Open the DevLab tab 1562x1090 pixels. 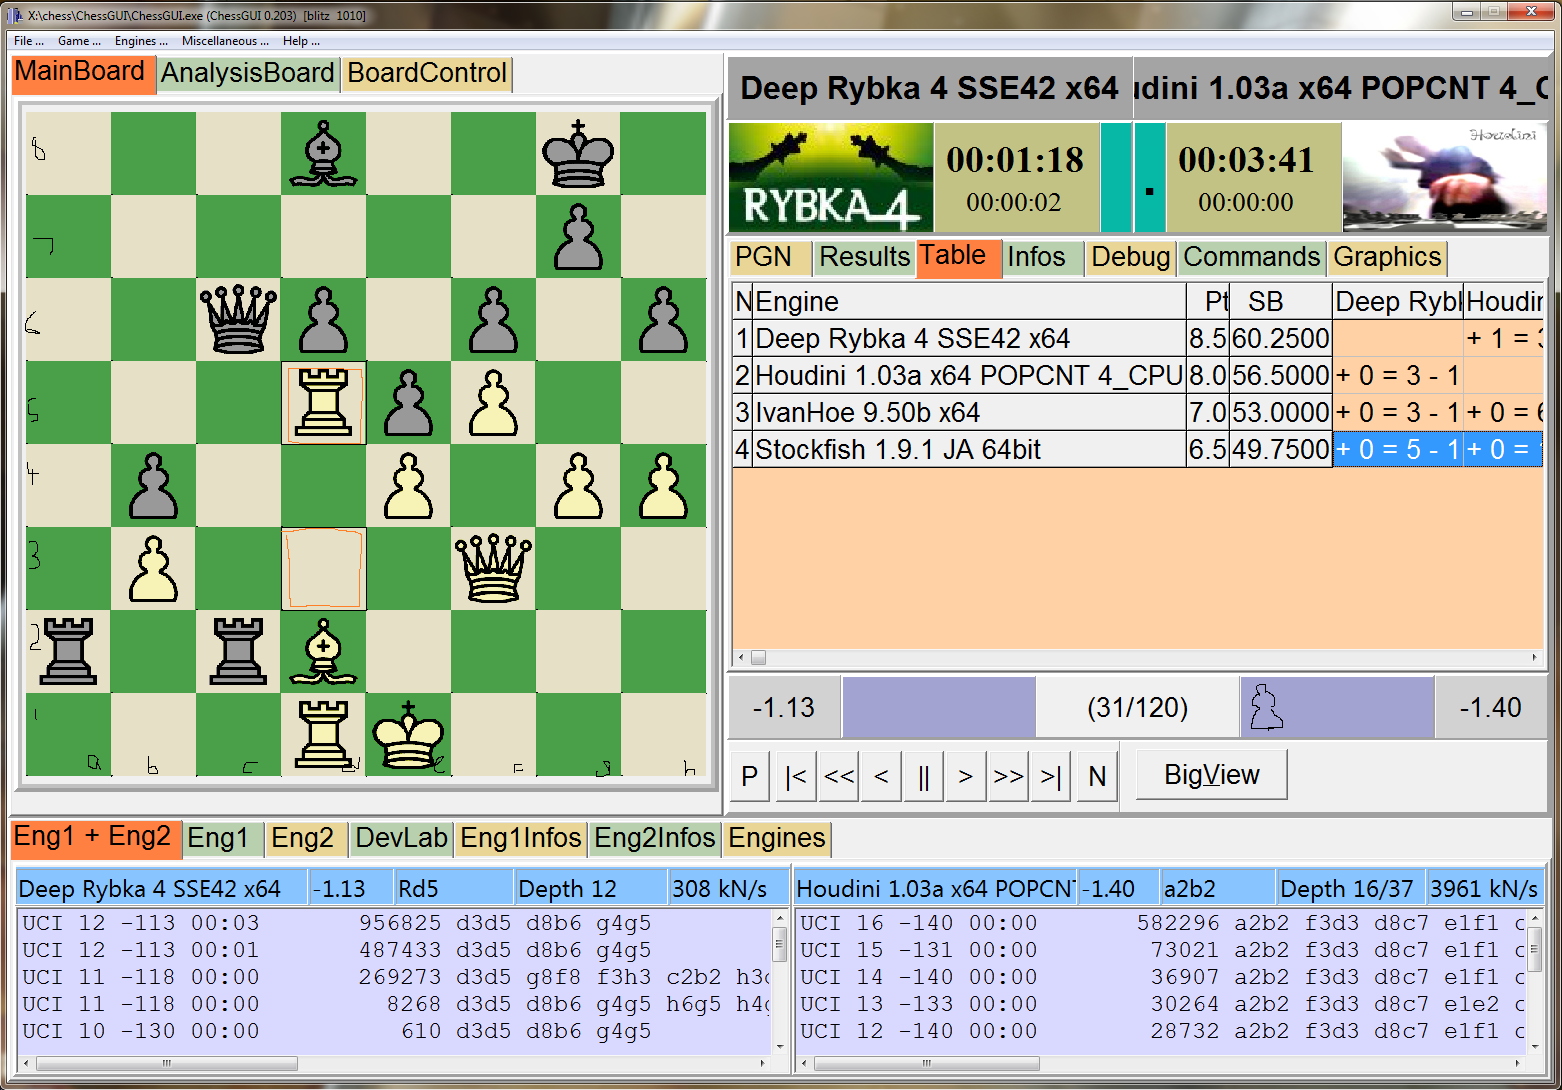pyautogui.click(x=402, y=838)
